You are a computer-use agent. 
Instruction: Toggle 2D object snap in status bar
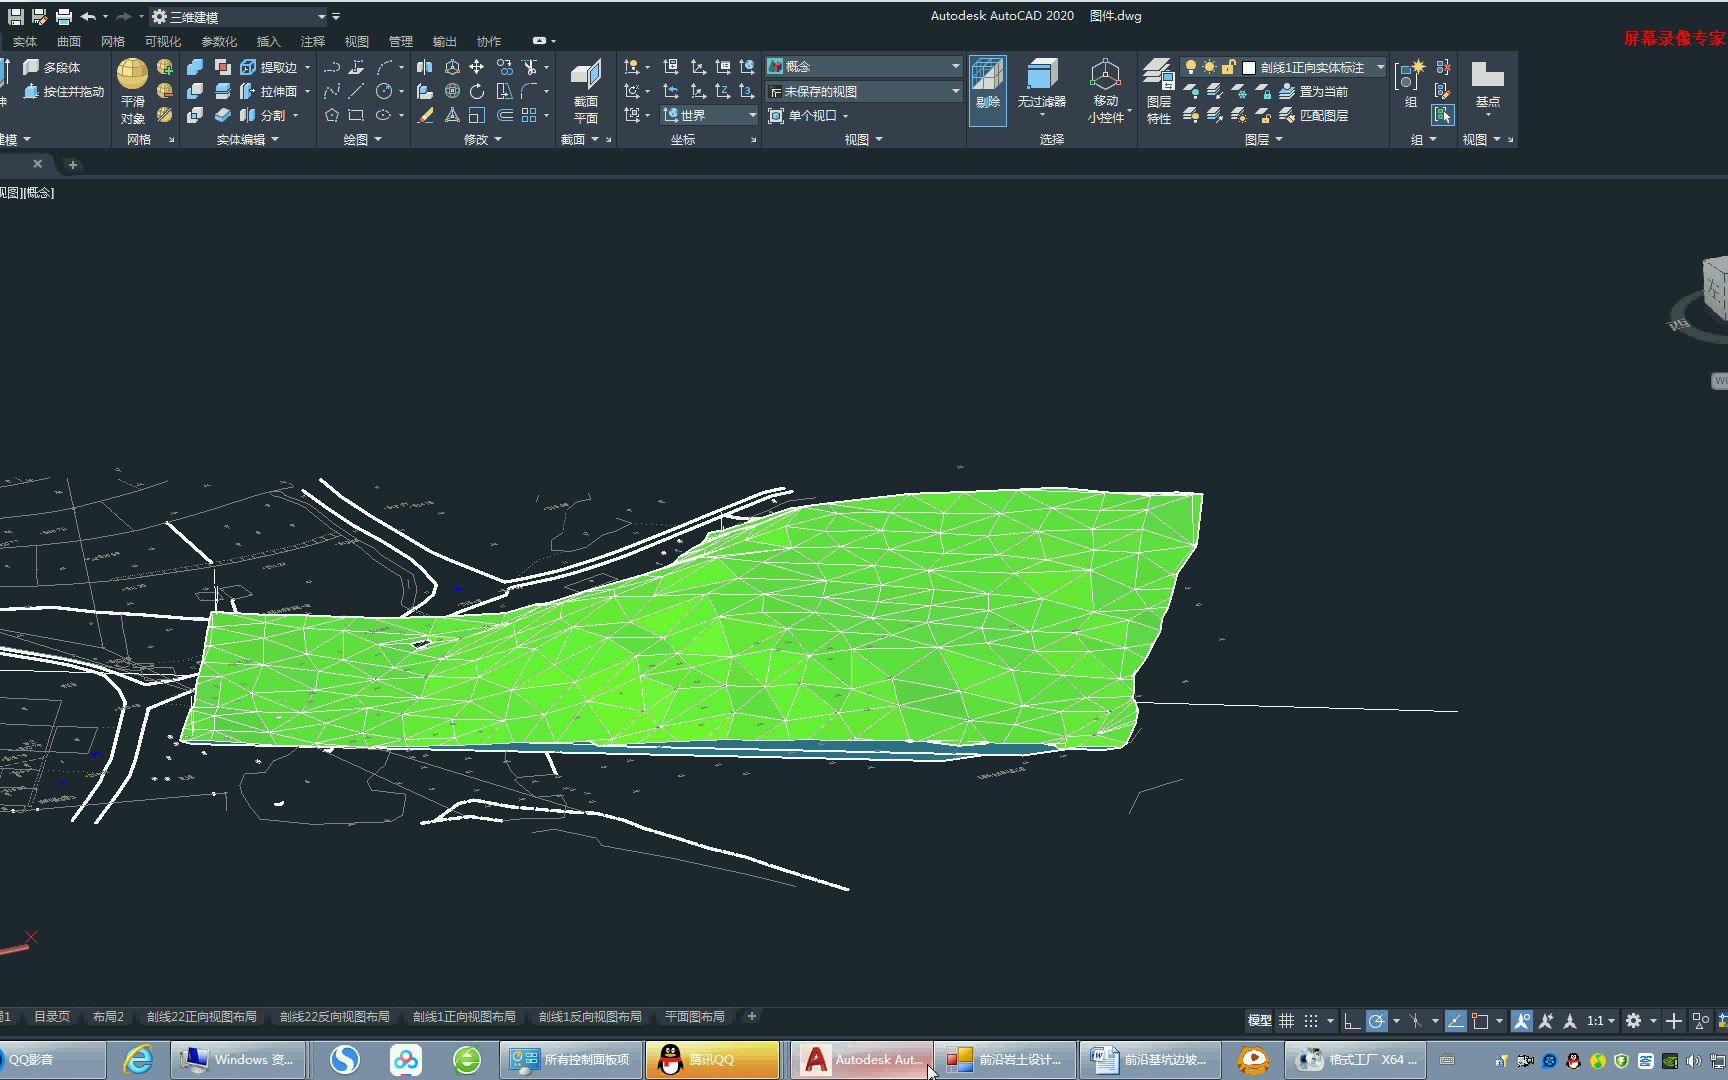click(1480, 1021)
